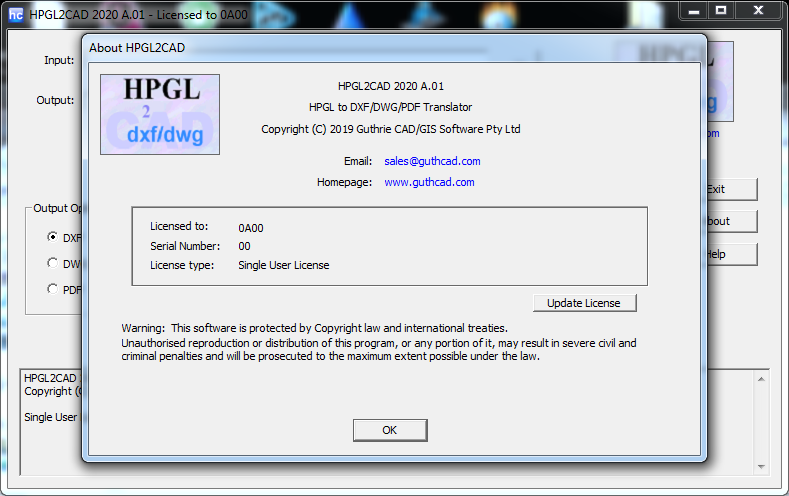Click the Copyright 2019 Guthrie CAD/GIS line
Image resolution: width=789 pixels, height=496 pixels.
tap(390, 129)
